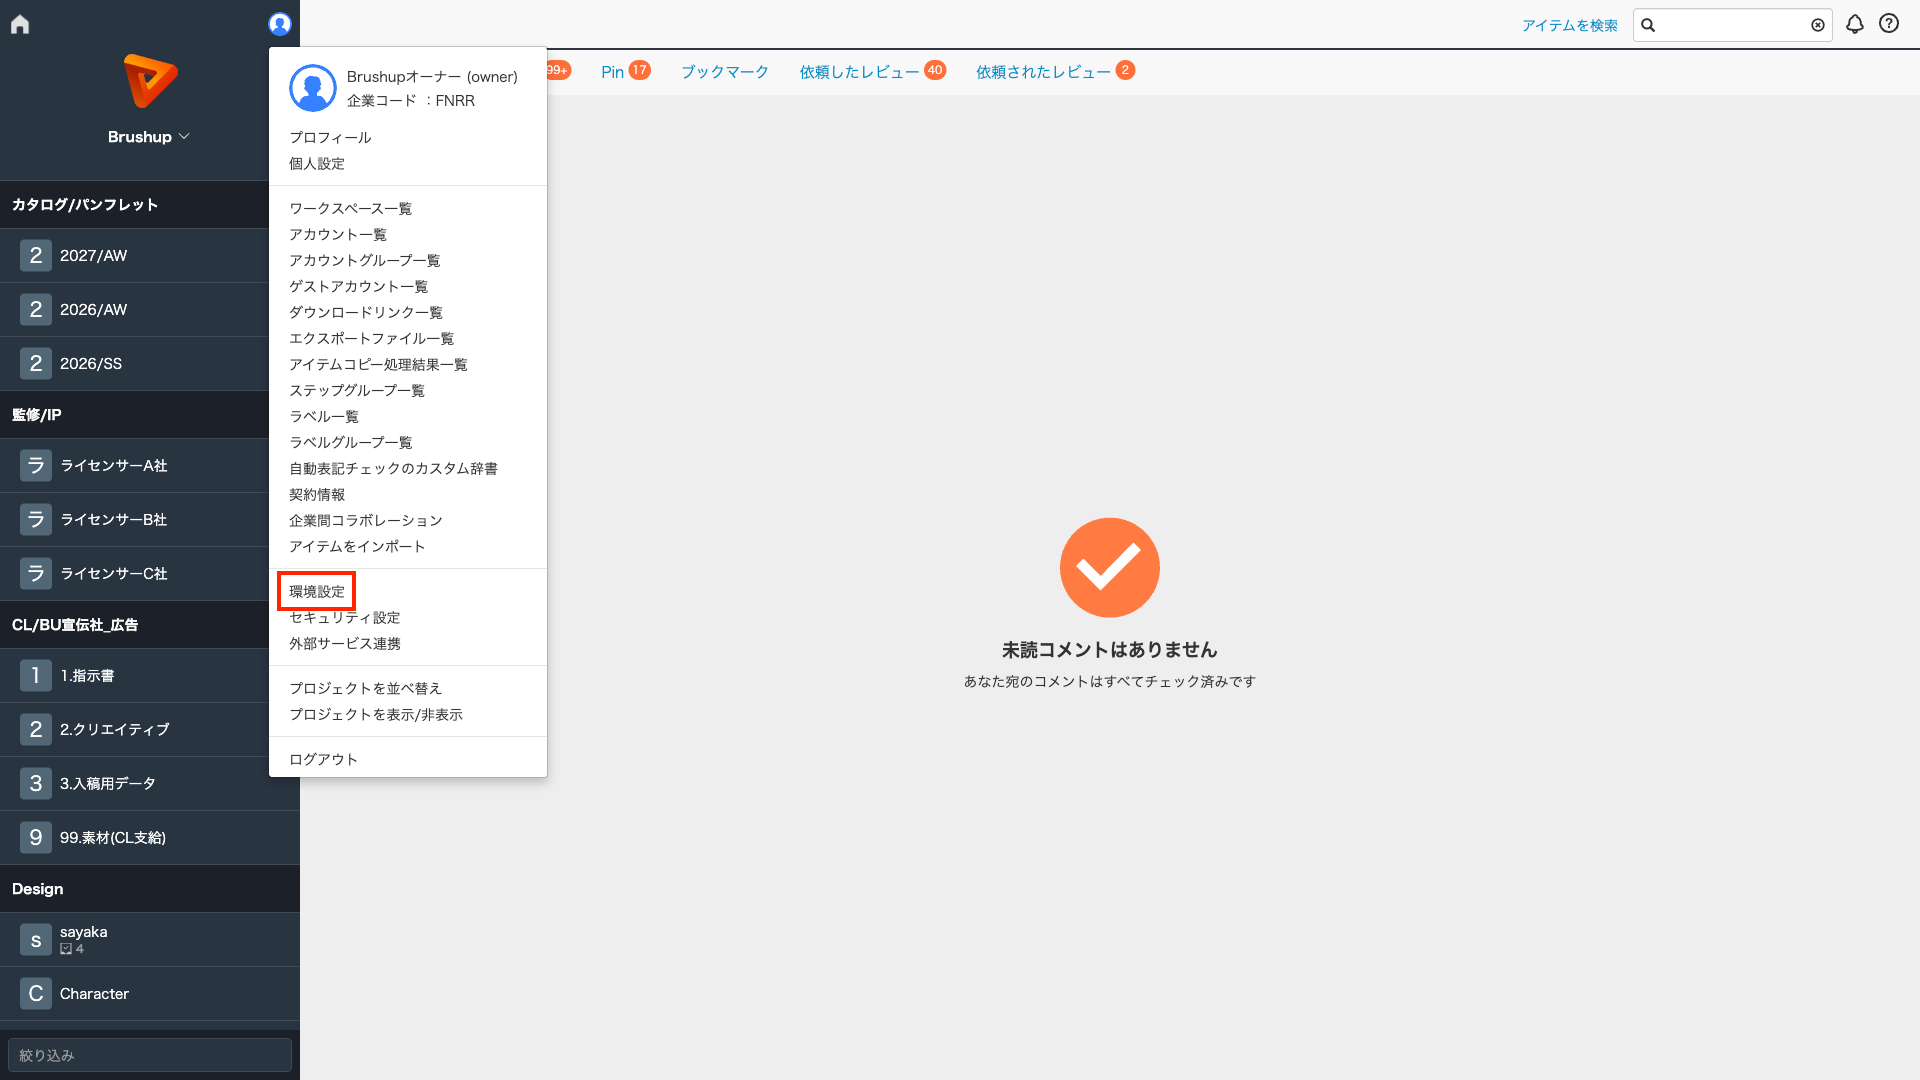Open プロフィール menu entry
Image resolution: width=1920 pixels, height=1080 pixels.
click(x=330, y=138)
